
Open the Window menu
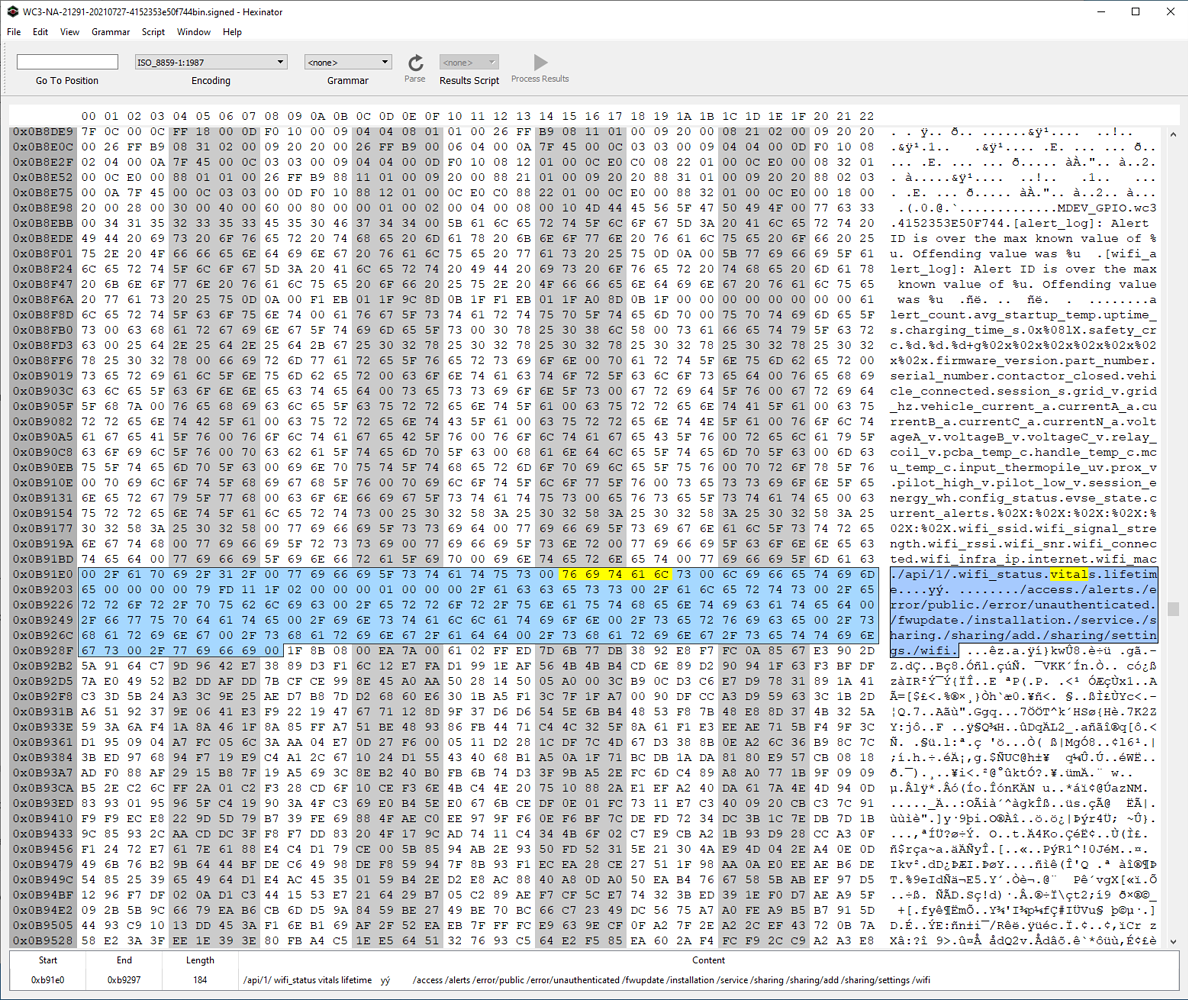(194, 32)
